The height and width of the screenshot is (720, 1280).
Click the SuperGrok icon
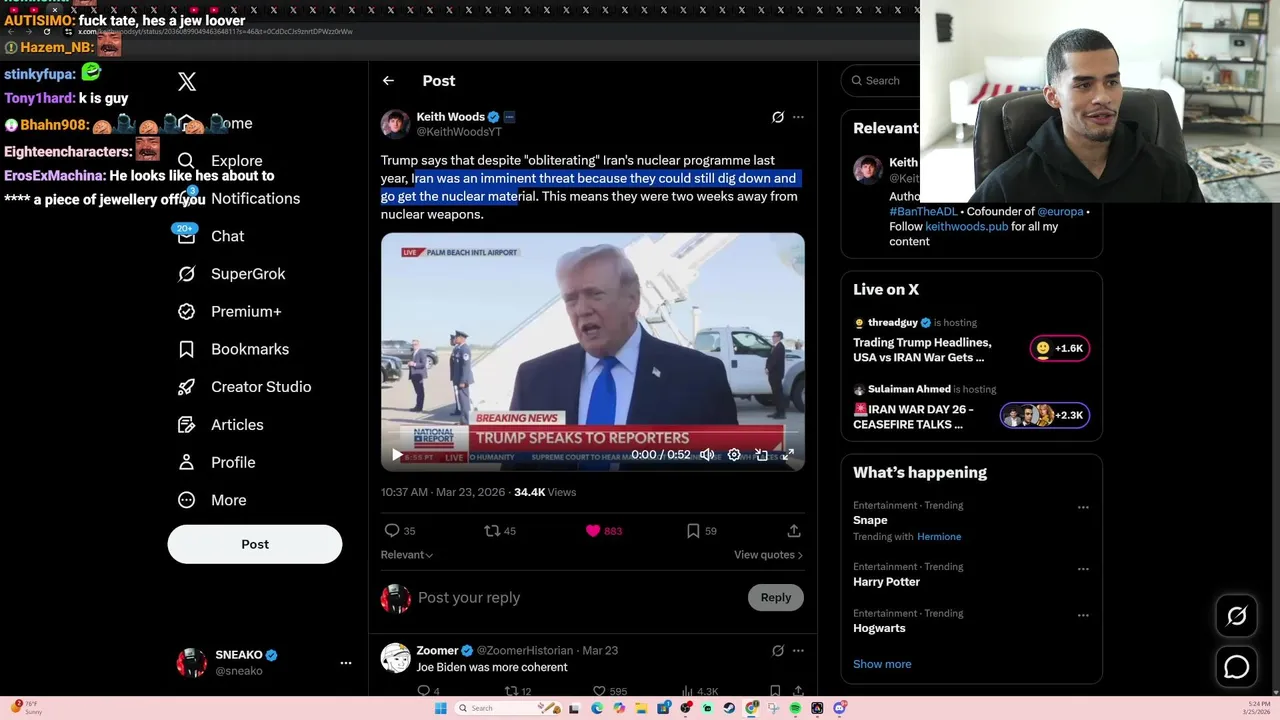tap(186, 274)
